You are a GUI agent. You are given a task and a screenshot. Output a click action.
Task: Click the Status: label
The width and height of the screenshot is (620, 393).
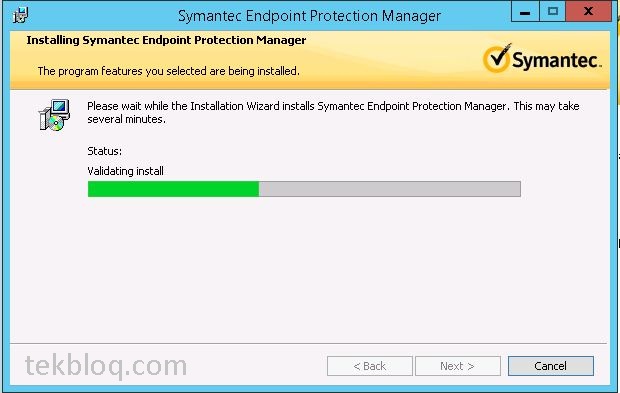(105, 151)
